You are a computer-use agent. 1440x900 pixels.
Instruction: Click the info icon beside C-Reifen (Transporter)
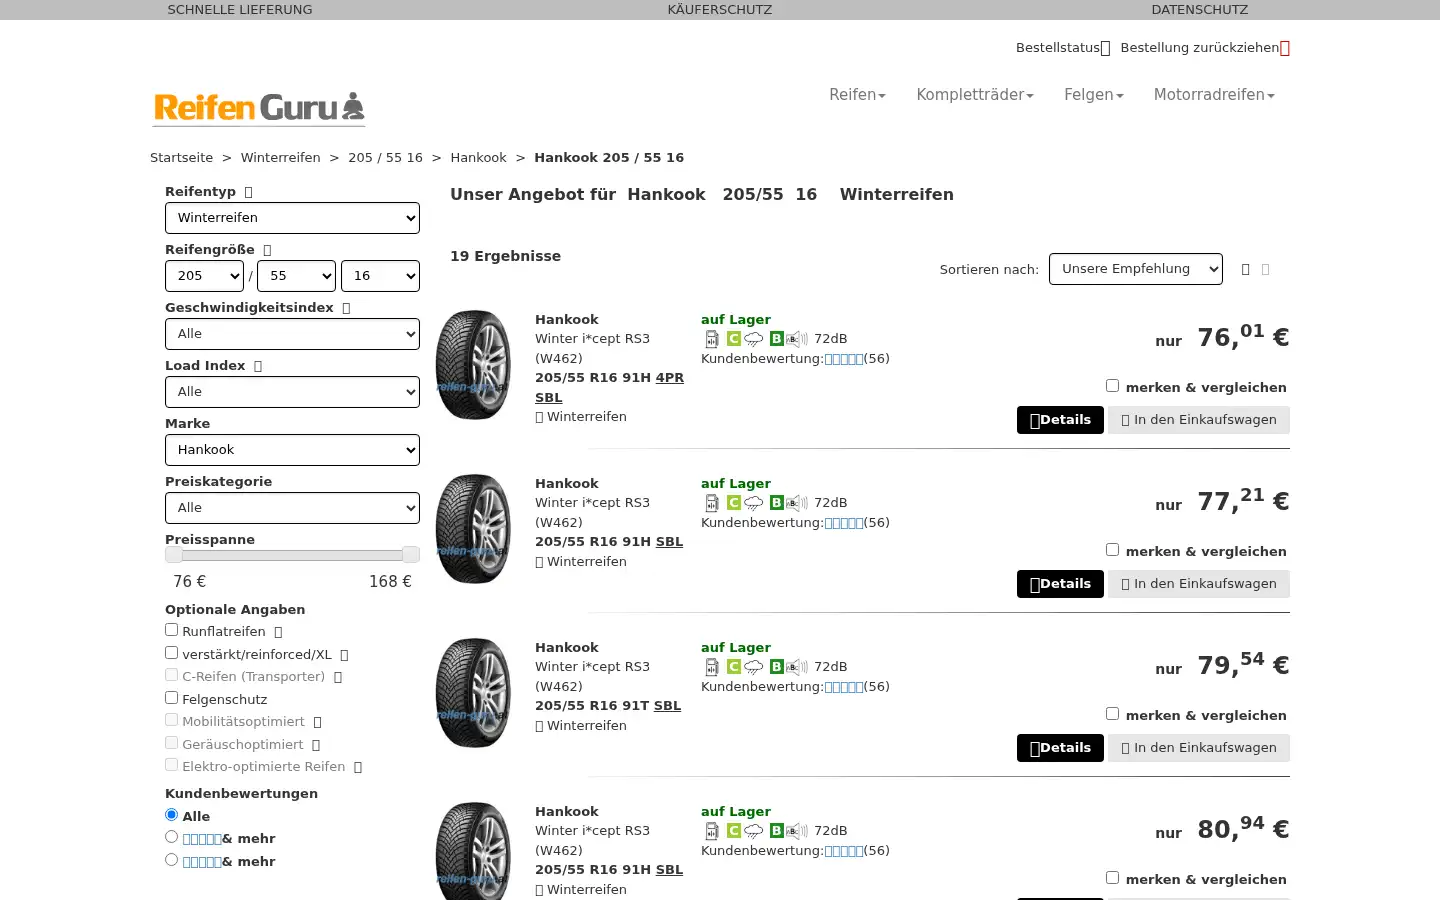coord(338,677)
